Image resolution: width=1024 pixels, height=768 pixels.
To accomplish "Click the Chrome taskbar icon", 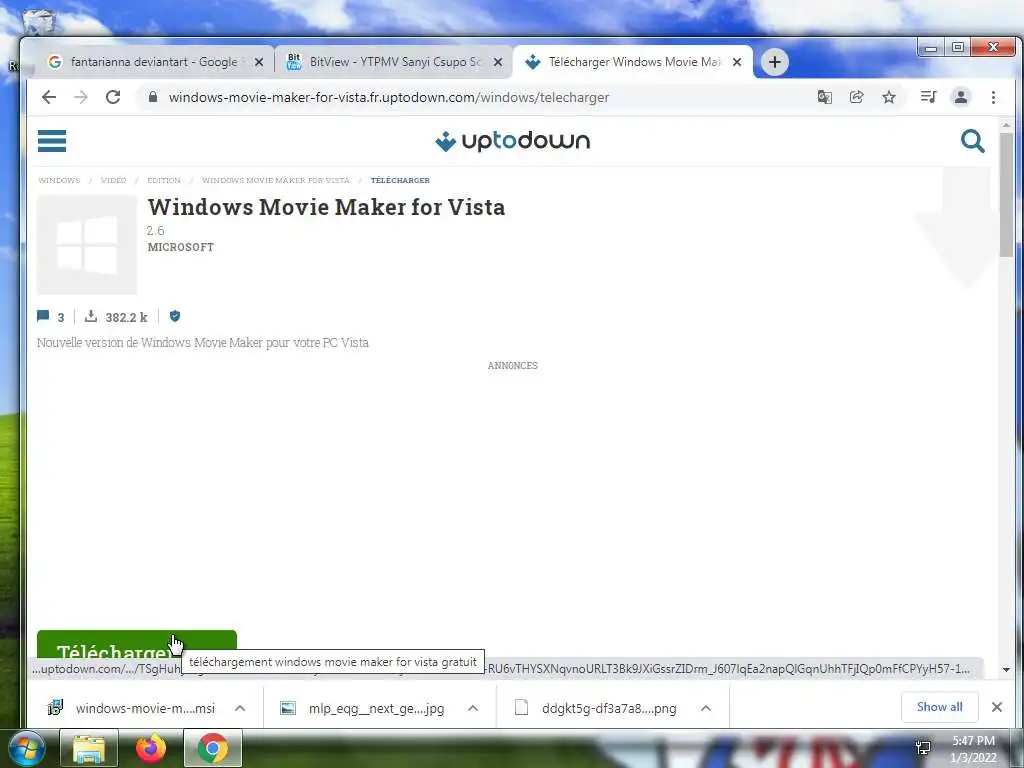I will coord(213,748).
